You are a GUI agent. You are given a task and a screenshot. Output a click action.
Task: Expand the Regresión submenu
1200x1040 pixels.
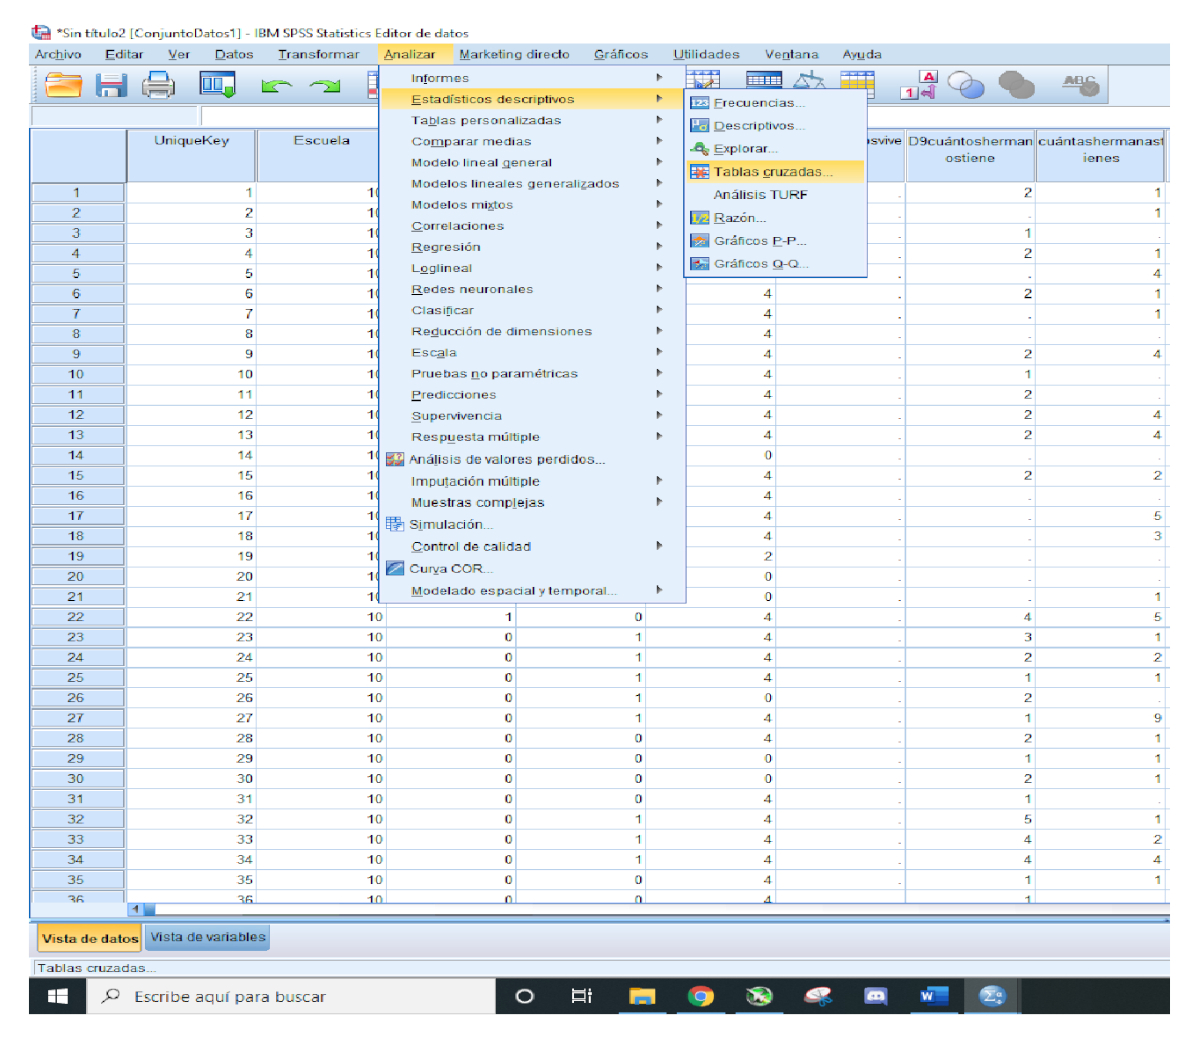[x=446, y=247]
